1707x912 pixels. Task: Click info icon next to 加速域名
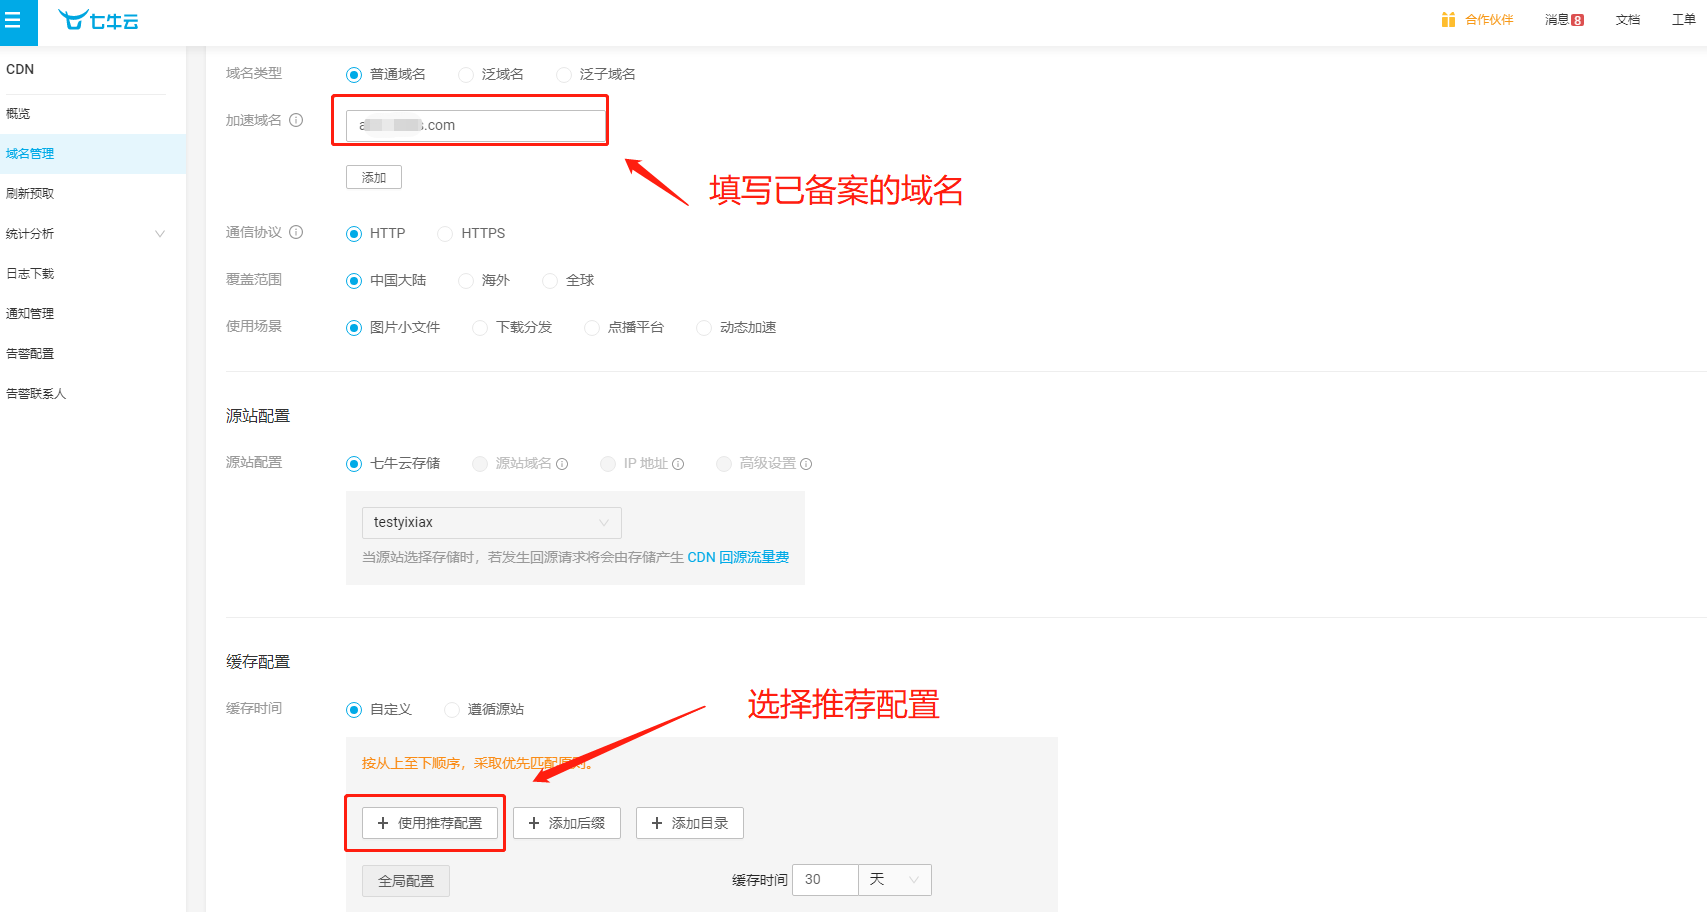pos(296,120)
